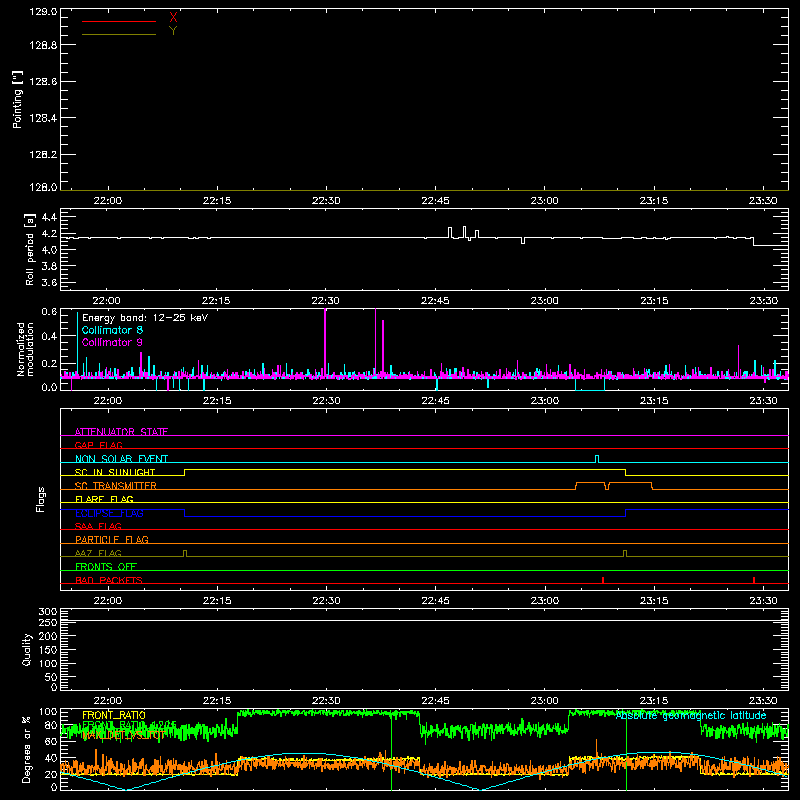Click 22:00 under the Pointing plot

[x=108, y=201]
